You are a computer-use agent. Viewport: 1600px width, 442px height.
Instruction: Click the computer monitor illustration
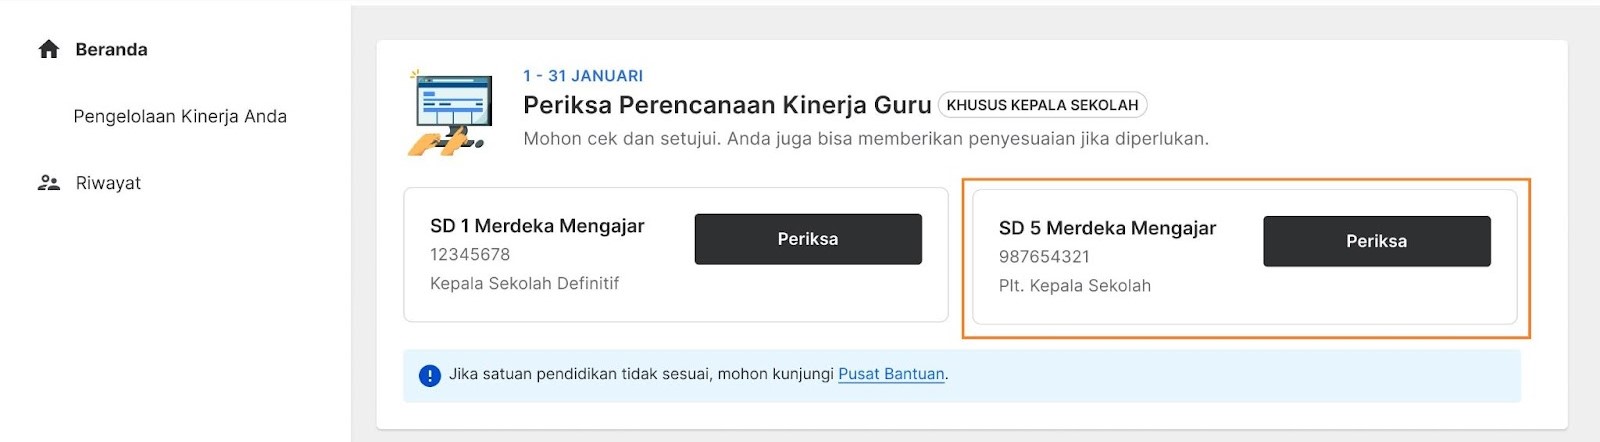(x=450, y=113)
